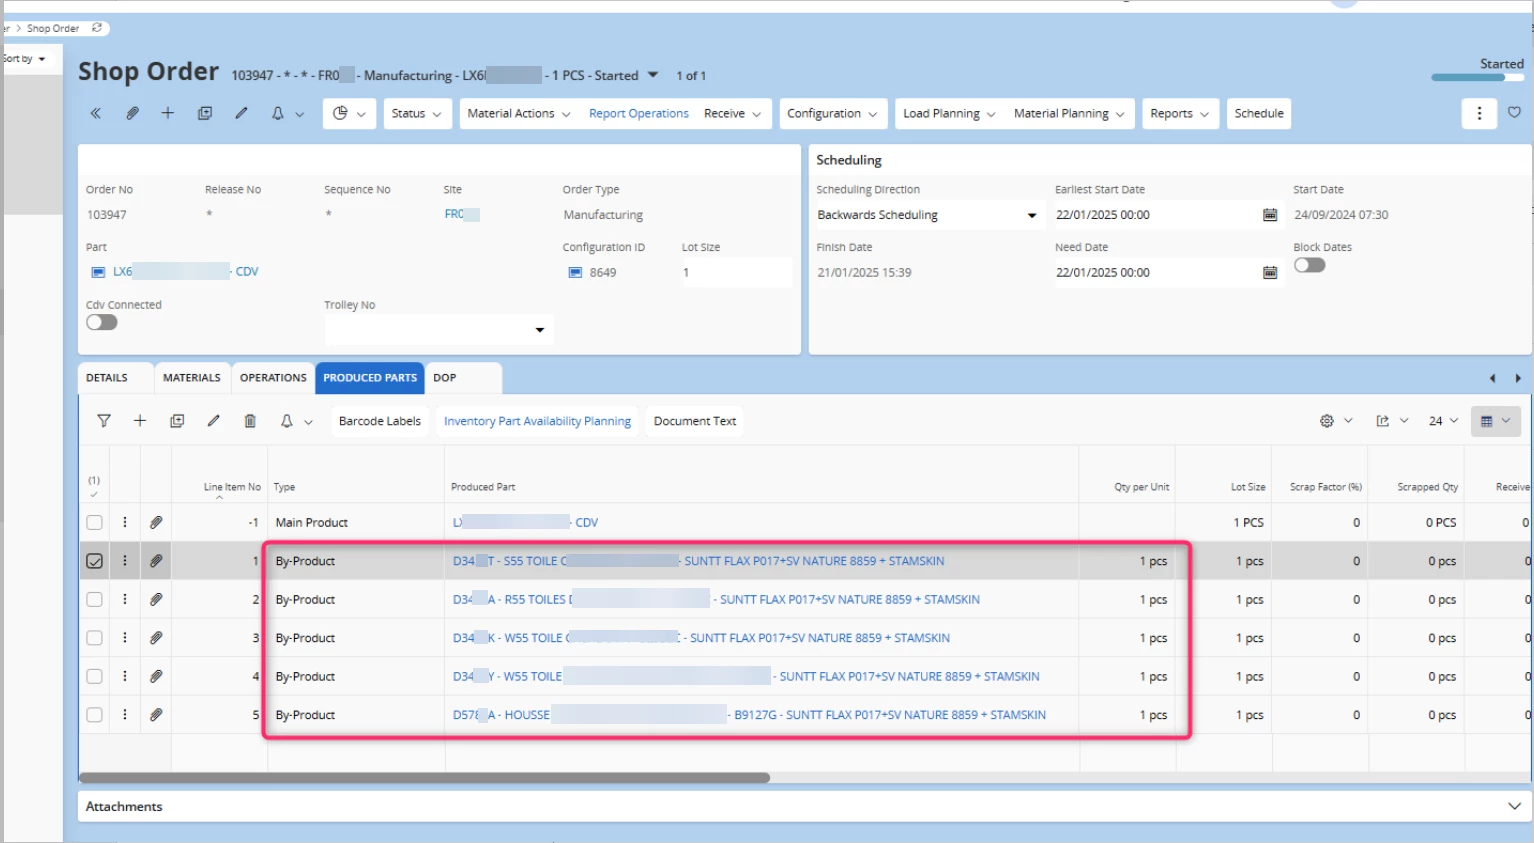This screenshot has height=843, width=1534.
Task: Switch to the OPERATIONS tab
Action: (x=273, y=378)
